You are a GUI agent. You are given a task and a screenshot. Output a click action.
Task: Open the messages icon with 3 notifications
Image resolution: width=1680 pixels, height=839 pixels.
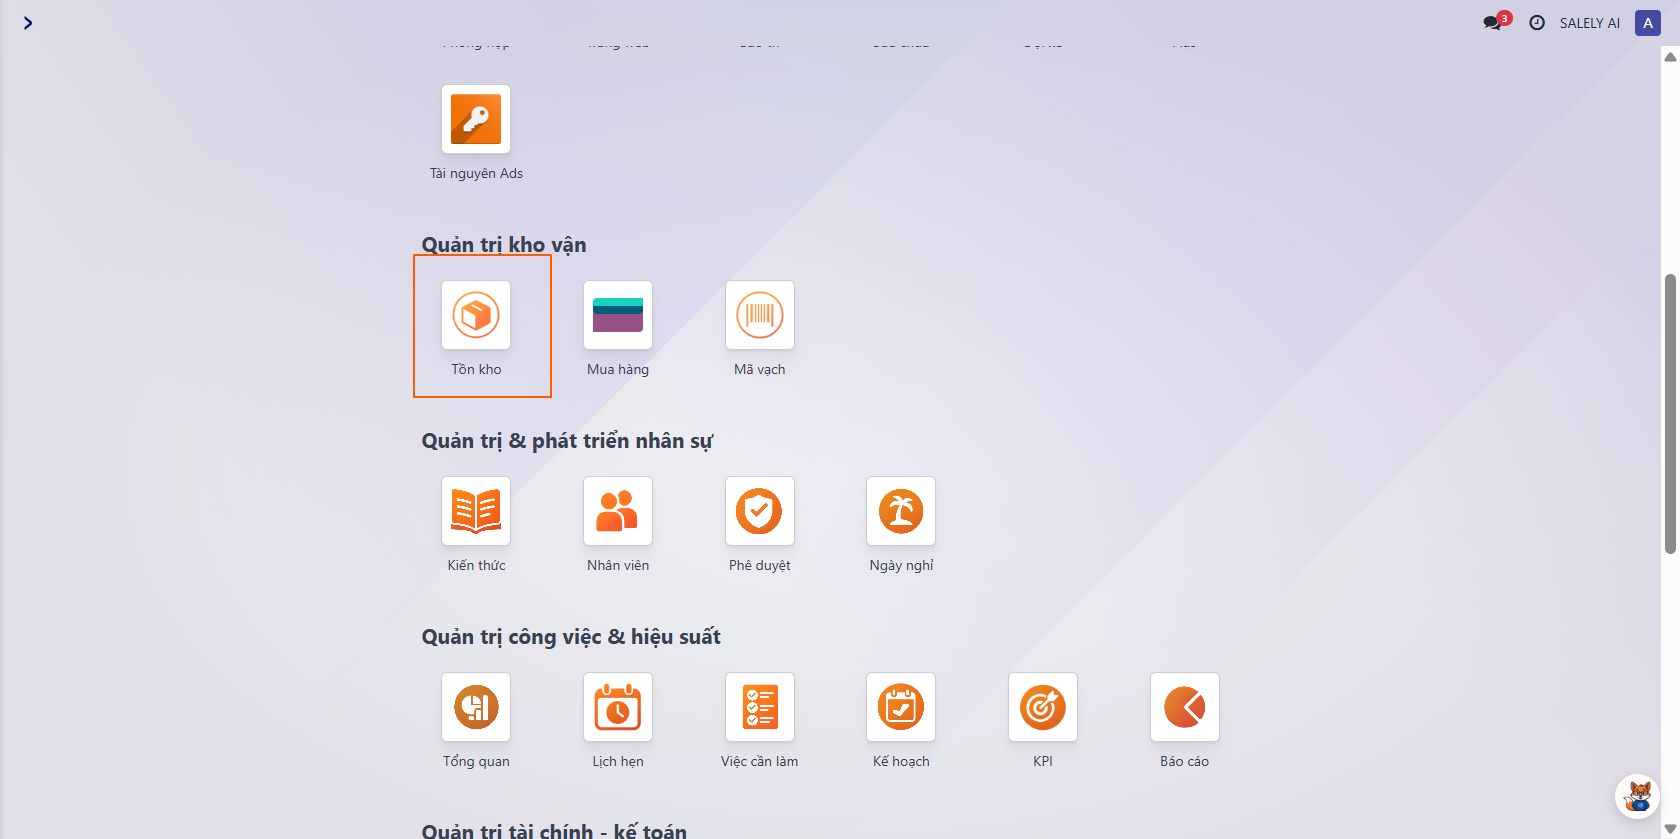pyautogui.click(x=1493, y=23)
